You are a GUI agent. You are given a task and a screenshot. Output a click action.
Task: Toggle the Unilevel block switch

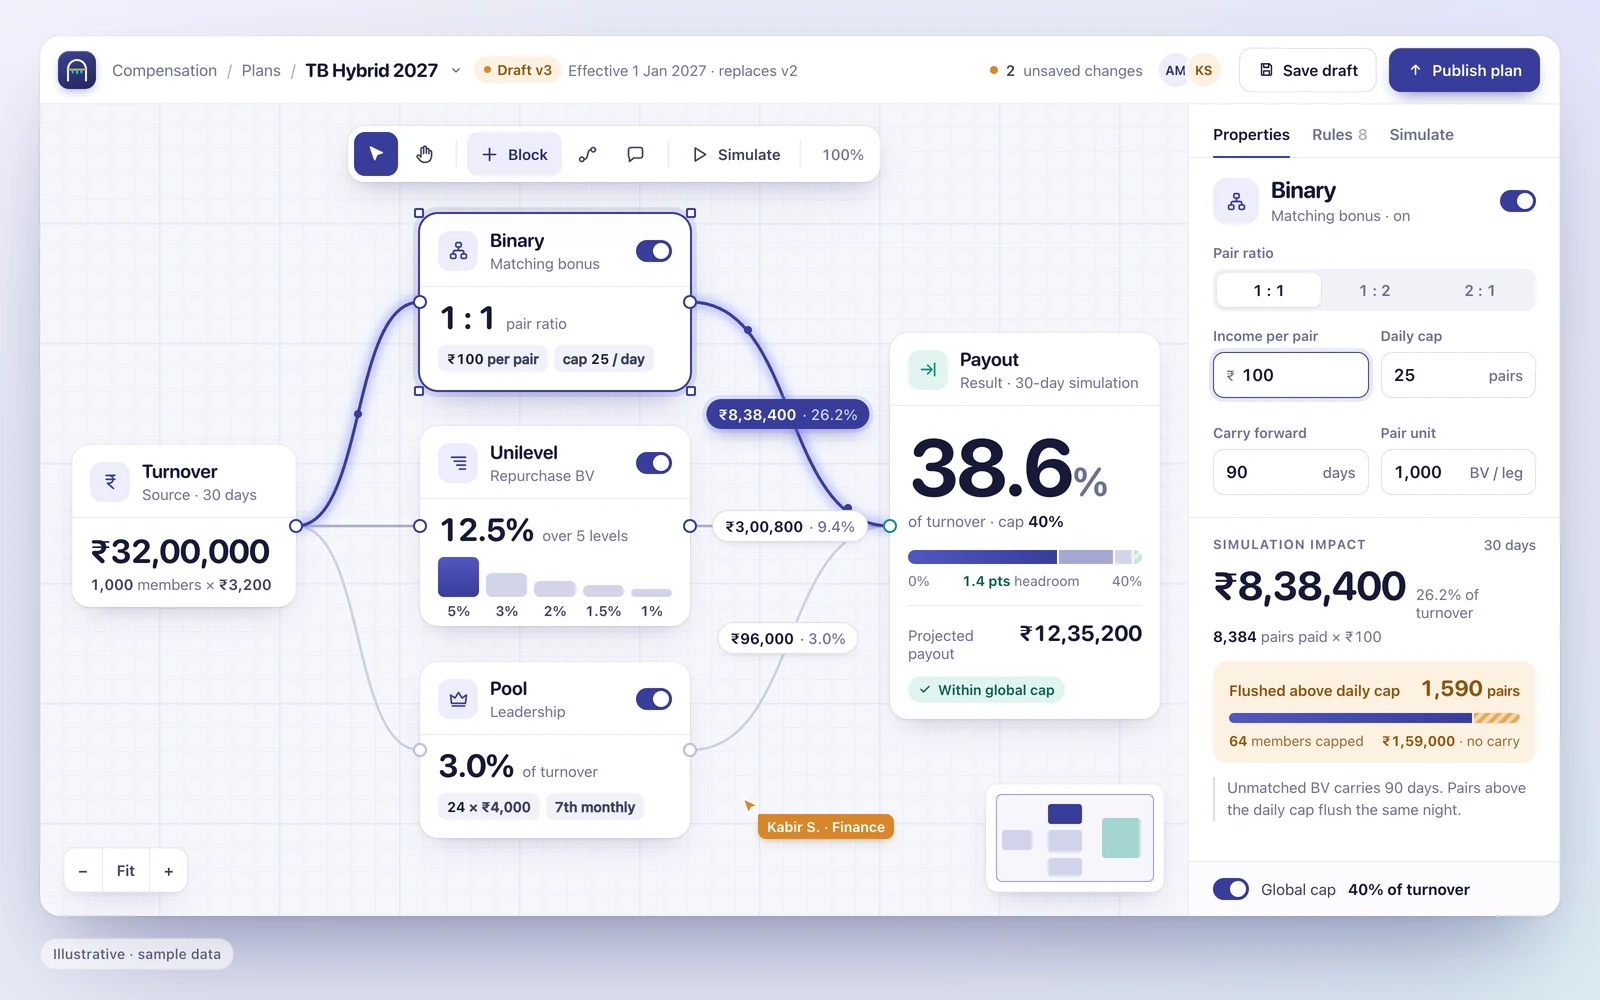654,463
